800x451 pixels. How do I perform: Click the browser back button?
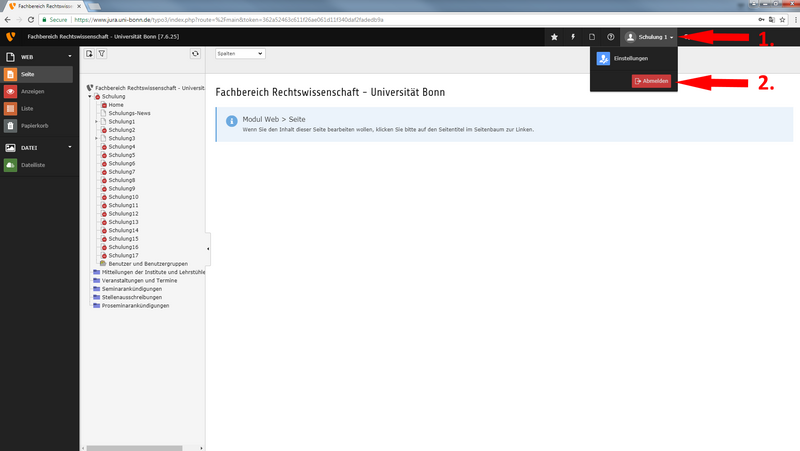click(7, 20)
